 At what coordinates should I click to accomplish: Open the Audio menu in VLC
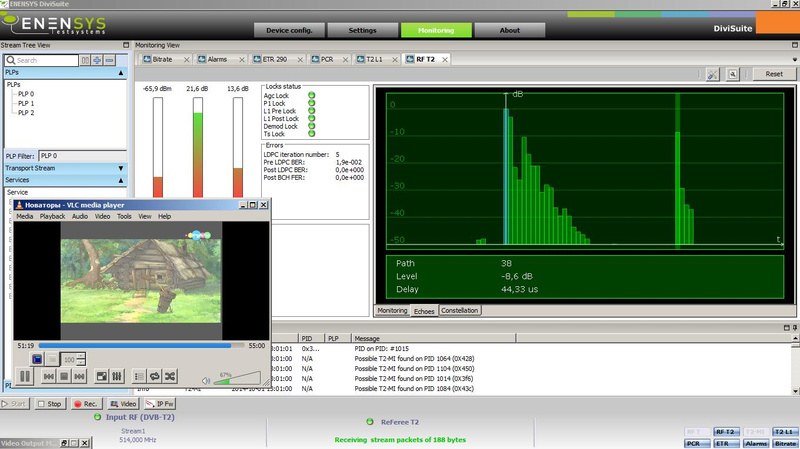click(79, 216)
